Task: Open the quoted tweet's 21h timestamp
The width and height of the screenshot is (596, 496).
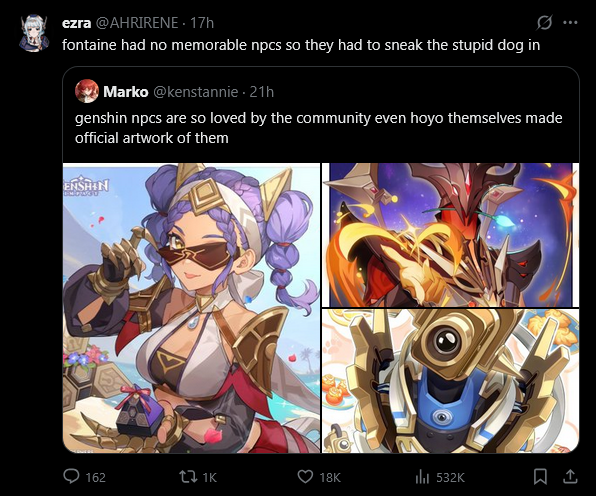Action: (x=262, y=92)
